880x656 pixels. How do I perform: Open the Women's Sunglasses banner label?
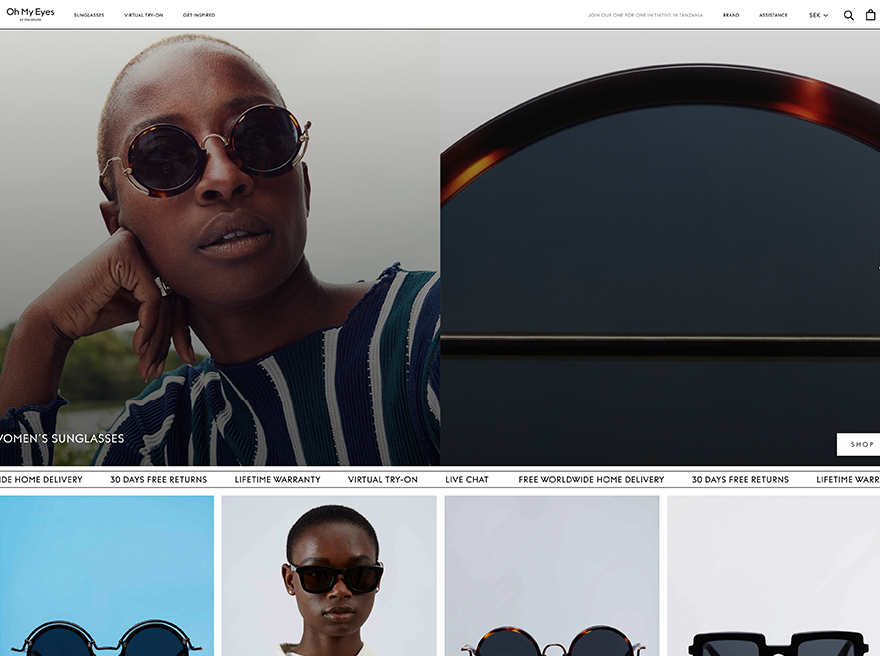pyautogui.click(x=61, y=438)
